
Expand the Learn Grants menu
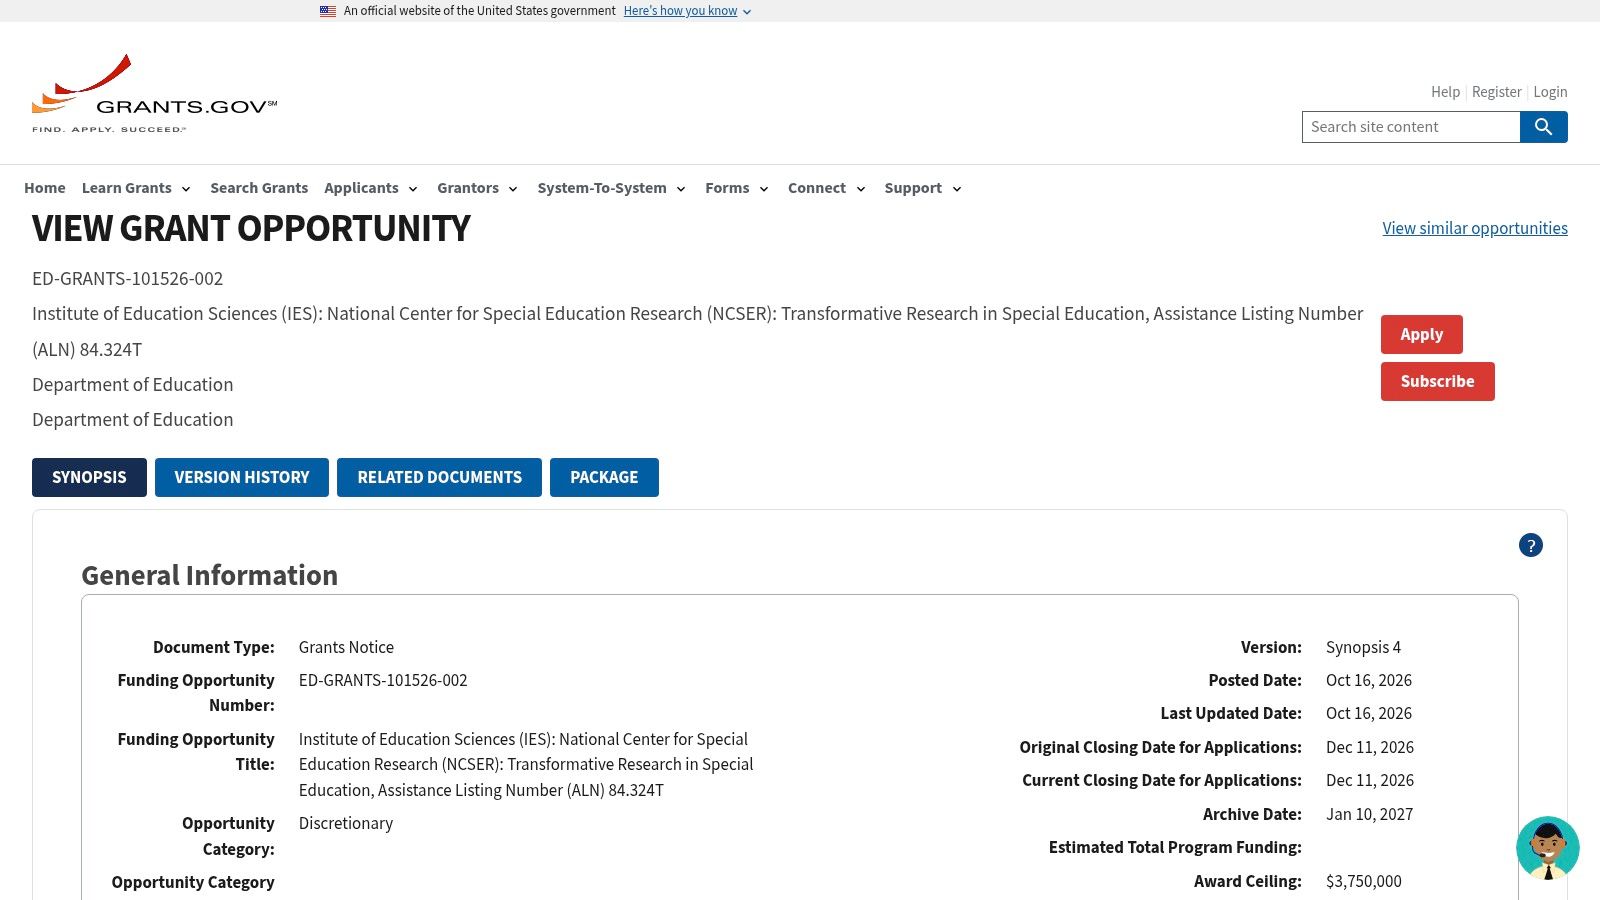pos(136,188)
